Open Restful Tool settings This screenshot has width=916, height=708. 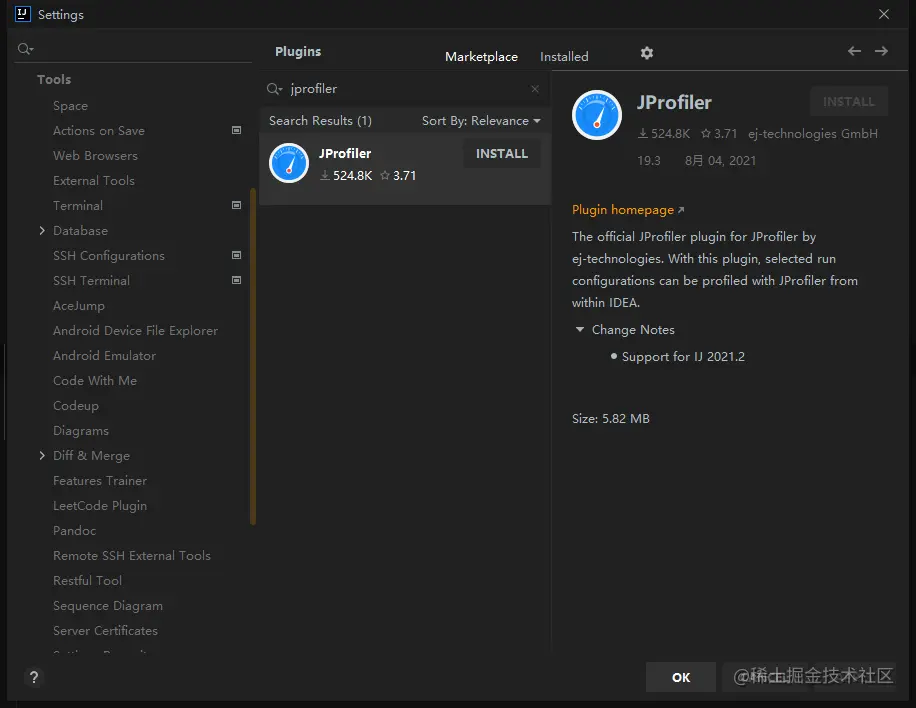point(87,581)
